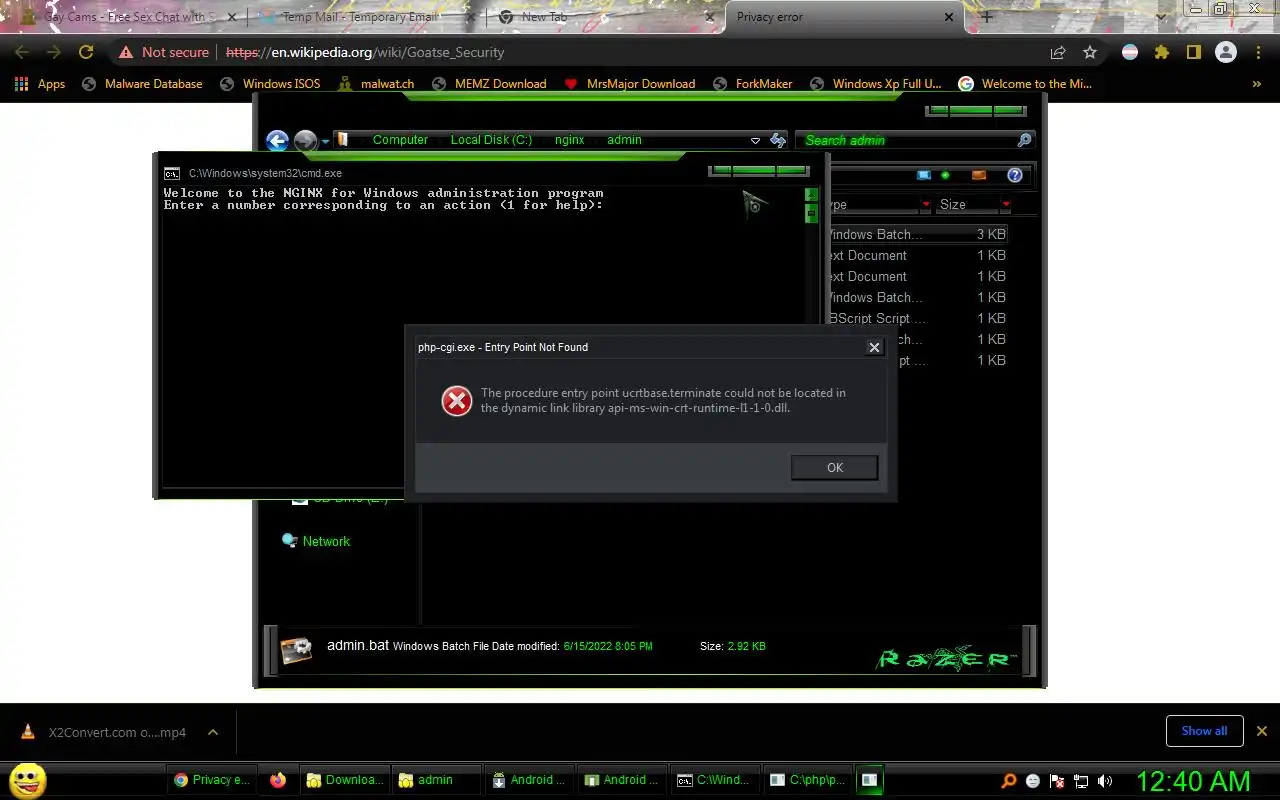Viewport: 1280px width, 800px height.
Task: Switch to Downloads folder taskbar item
Action: click(x=345, y=780)
